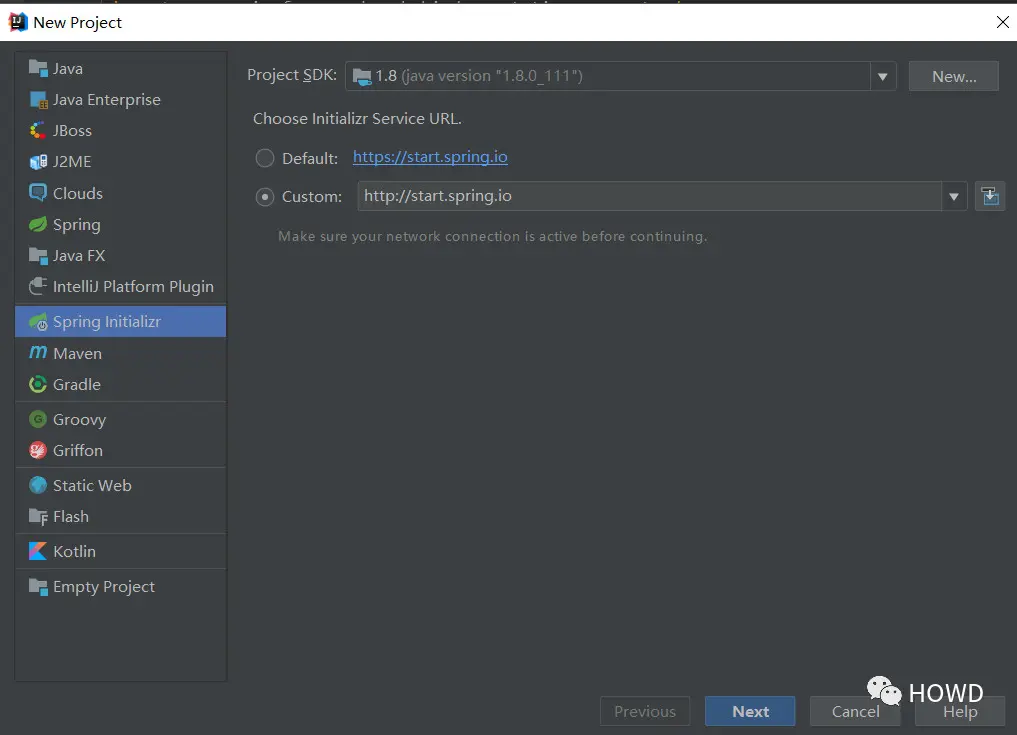This screenshot has height=735, width=1017.
Task: Click the network connection hint text
Action: click(492, 236)
